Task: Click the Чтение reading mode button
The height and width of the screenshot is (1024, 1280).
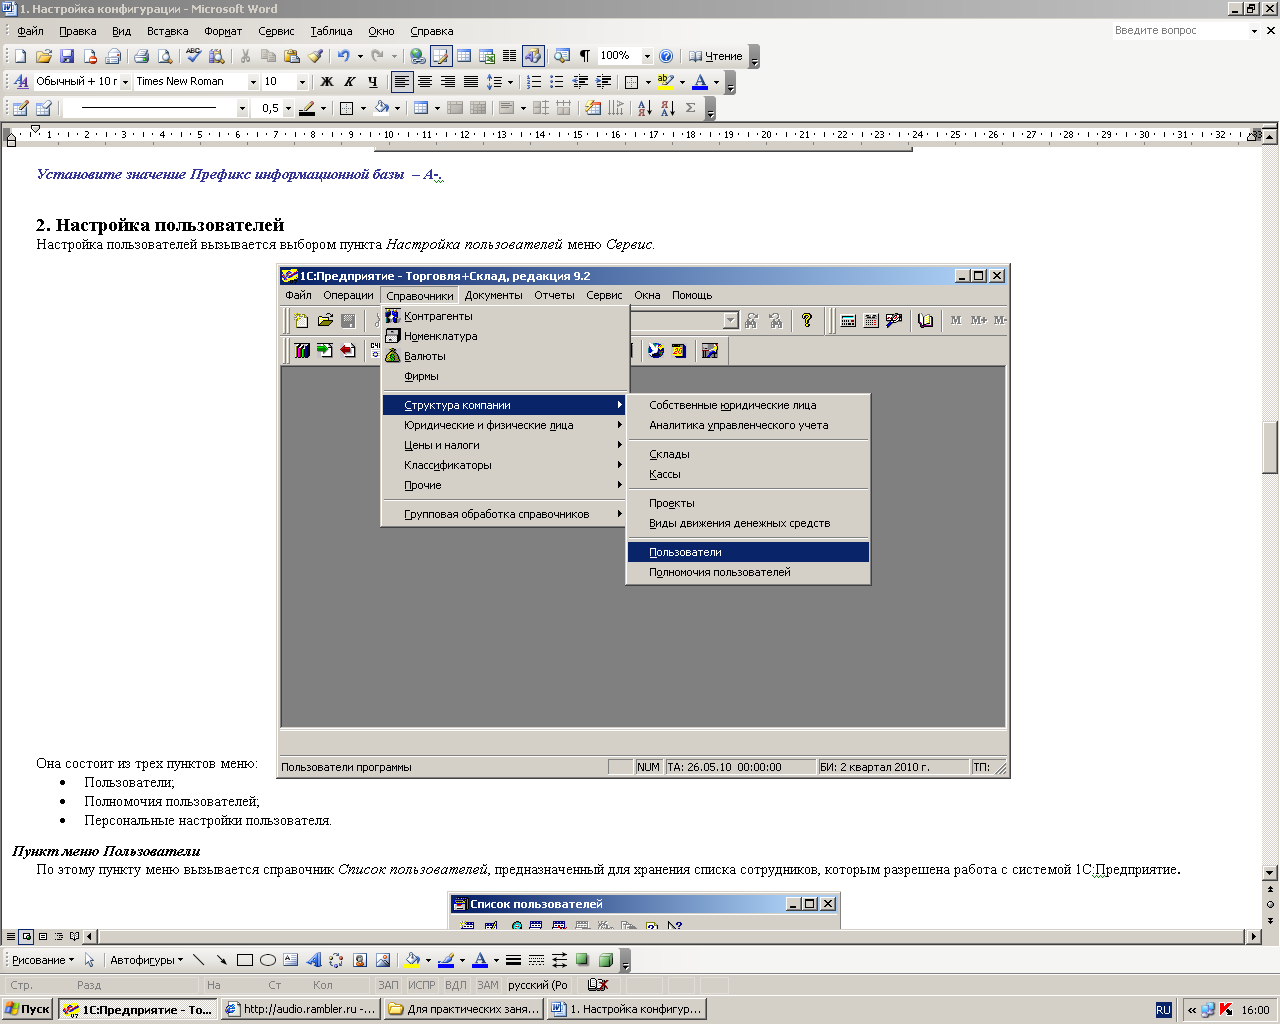Action: [x=716, y=56]
